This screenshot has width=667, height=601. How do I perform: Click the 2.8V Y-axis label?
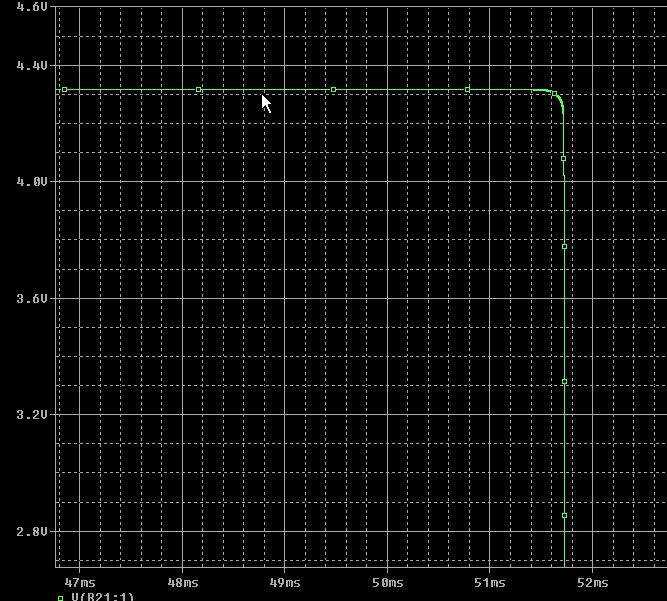pyautogui.click(x=31, y=531)
